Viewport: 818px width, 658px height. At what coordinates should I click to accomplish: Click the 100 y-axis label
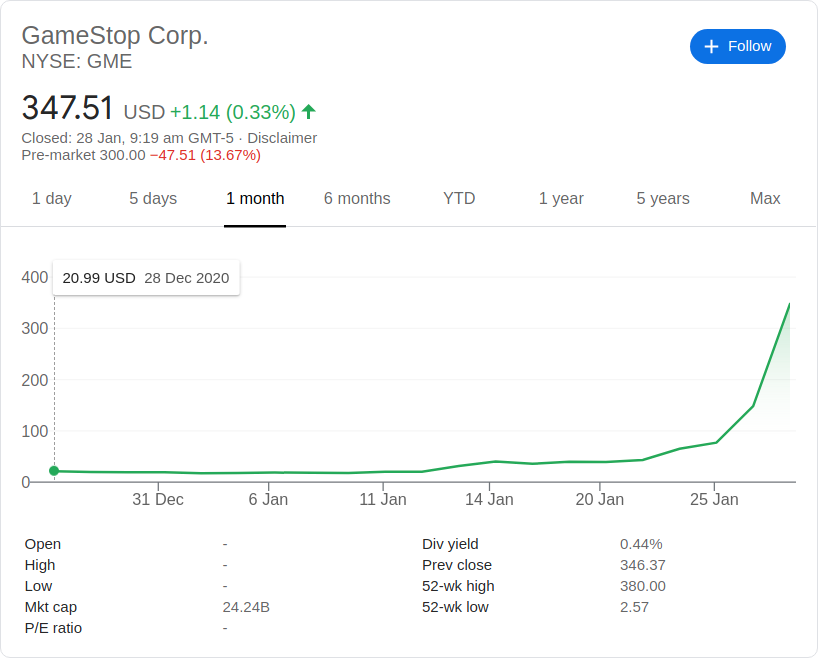tap(35, 431)
